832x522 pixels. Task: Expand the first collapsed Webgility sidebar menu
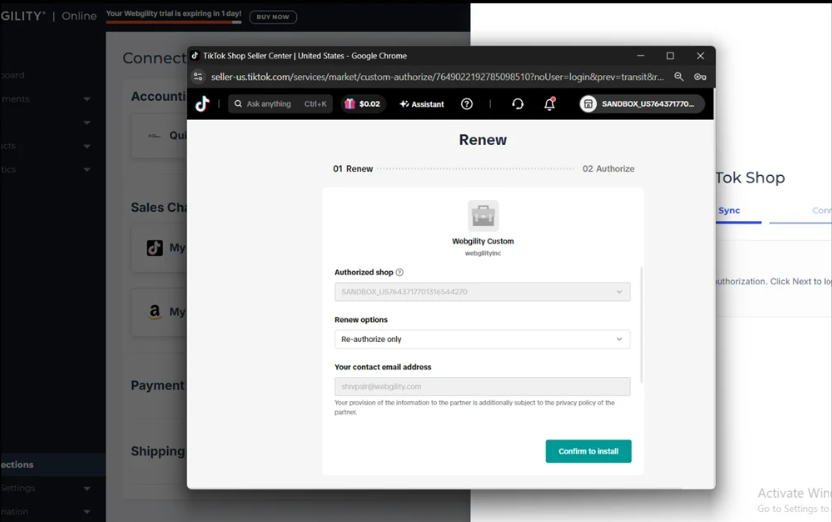point(86,99)
